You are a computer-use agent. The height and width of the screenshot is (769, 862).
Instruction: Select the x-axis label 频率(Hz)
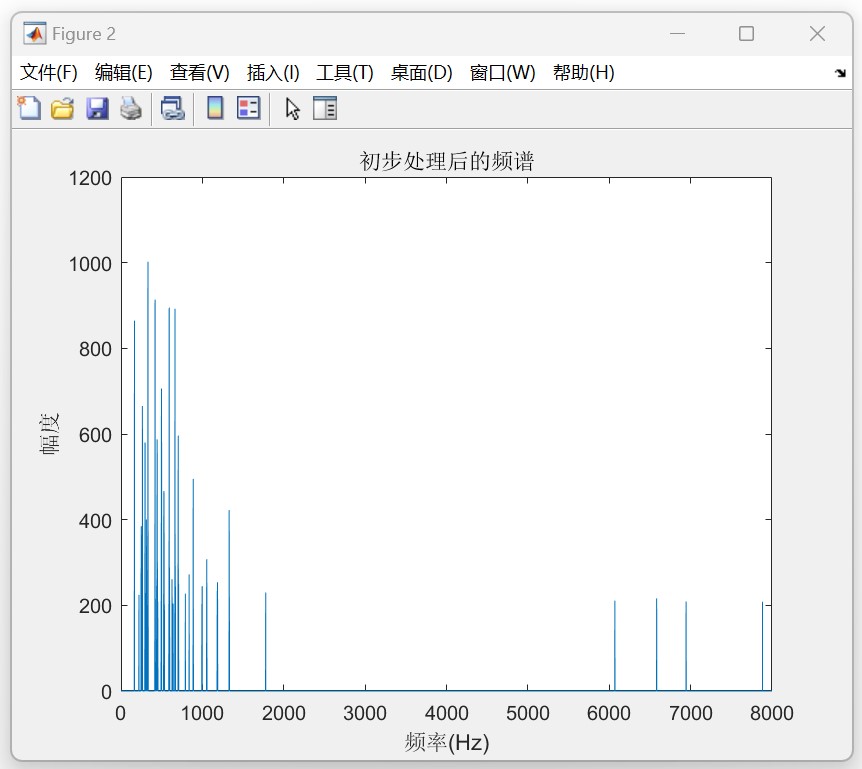coord(446,743)
